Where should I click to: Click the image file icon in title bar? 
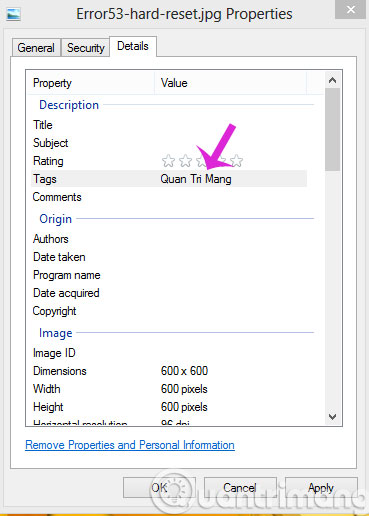(14, 14)
